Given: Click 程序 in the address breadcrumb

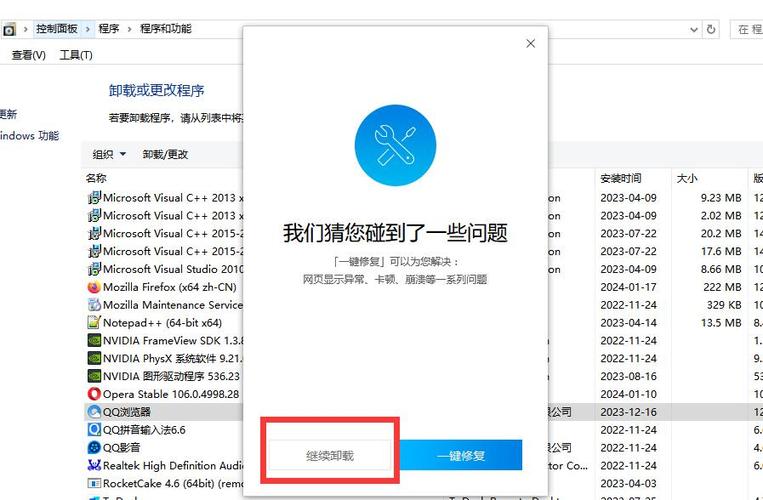Looking at the screenshot, I should click(109, 29).
